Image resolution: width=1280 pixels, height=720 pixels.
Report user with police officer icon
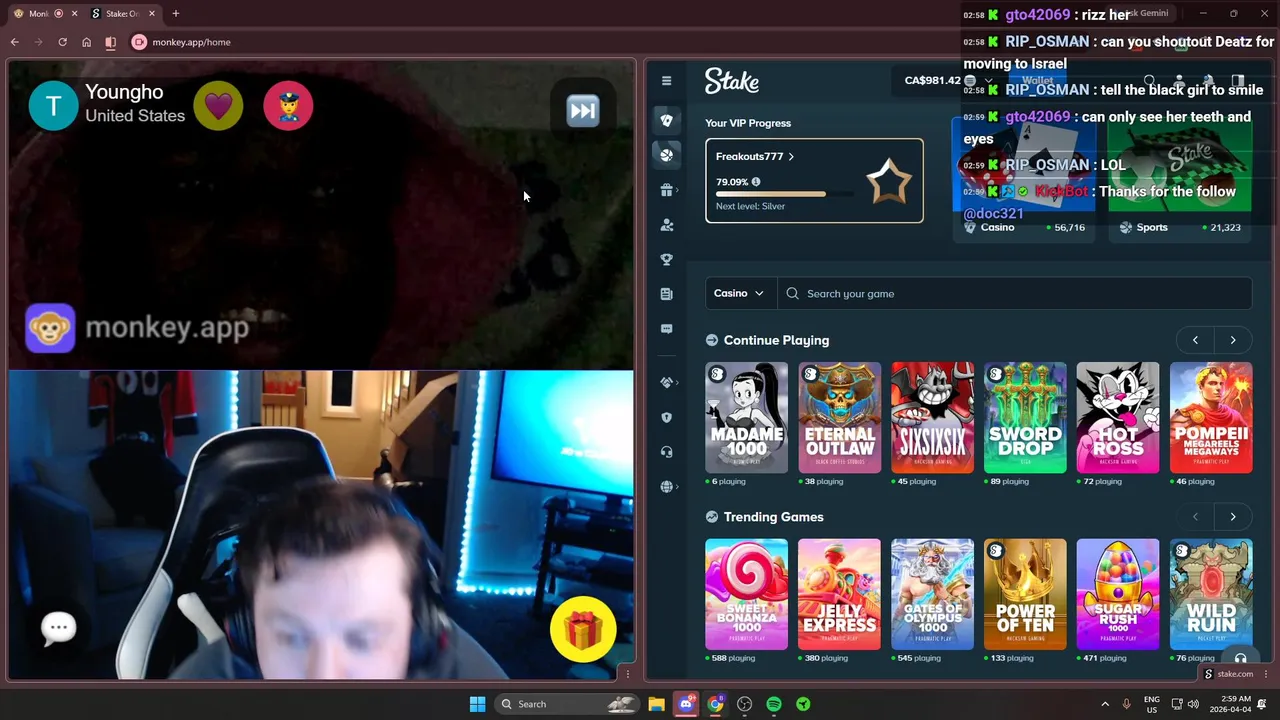click(288, 106)
